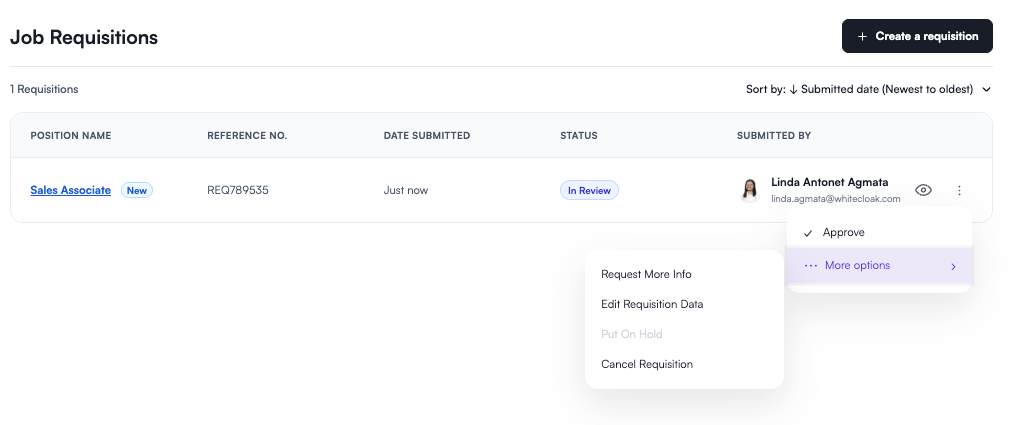Click the down arrow sort direction icon
This screenshot has height=425, width=1010.
[793, 89]
